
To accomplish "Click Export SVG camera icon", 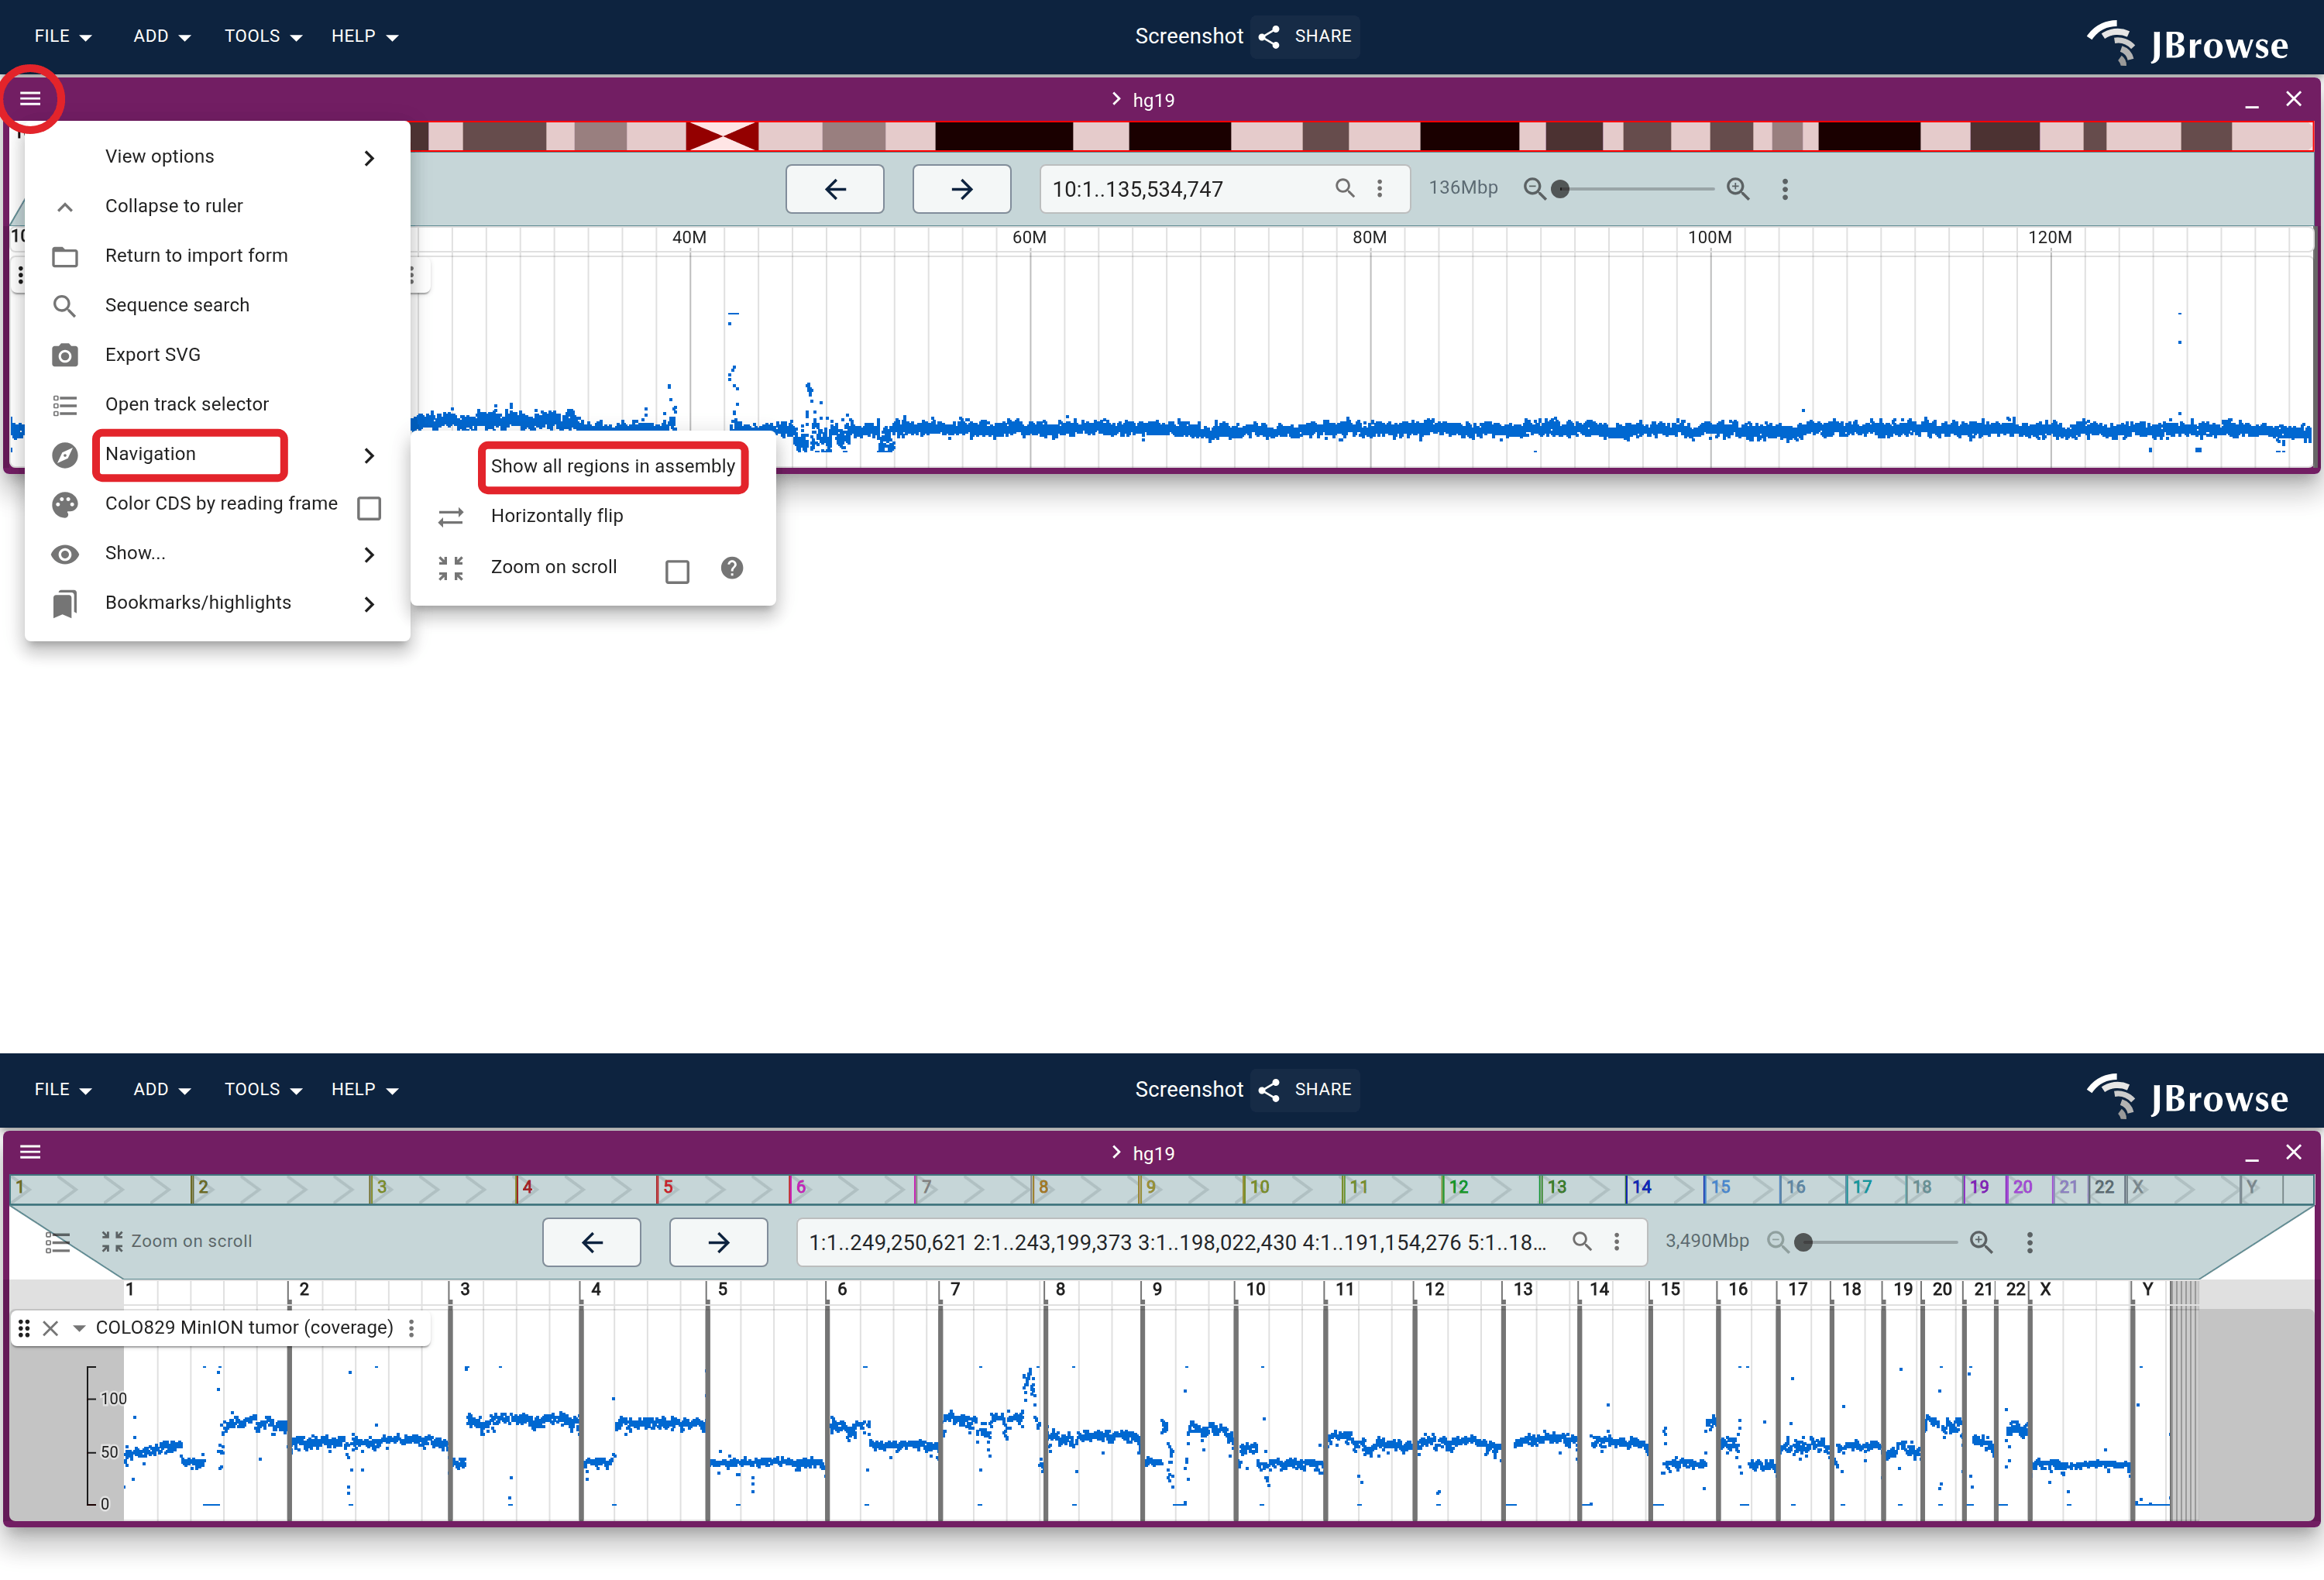I will [x=65, y=355].
